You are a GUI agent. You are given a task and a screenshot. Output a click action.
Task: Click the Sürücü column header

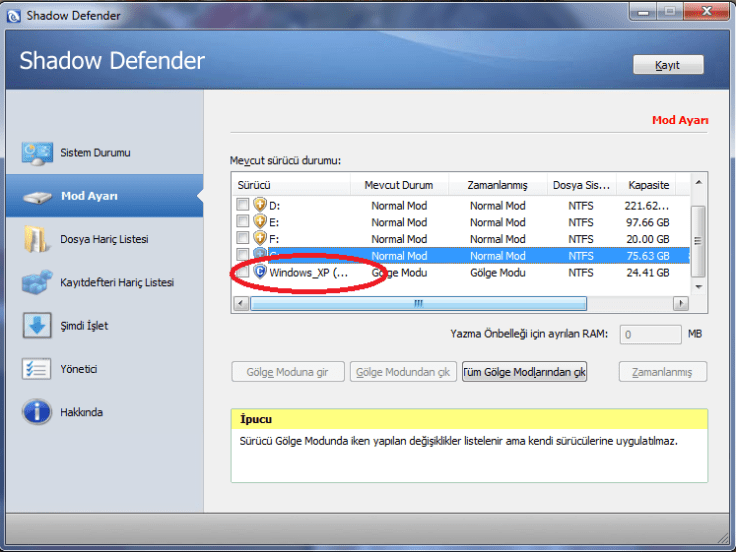[x=291, y=185]
